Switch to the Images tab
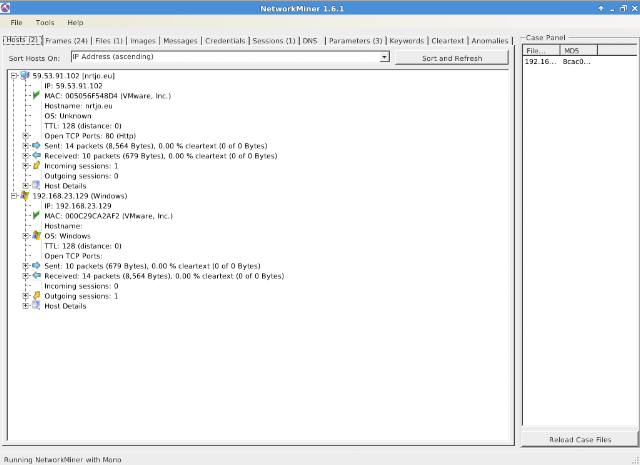640x465 pixels. tap(143, 40)
